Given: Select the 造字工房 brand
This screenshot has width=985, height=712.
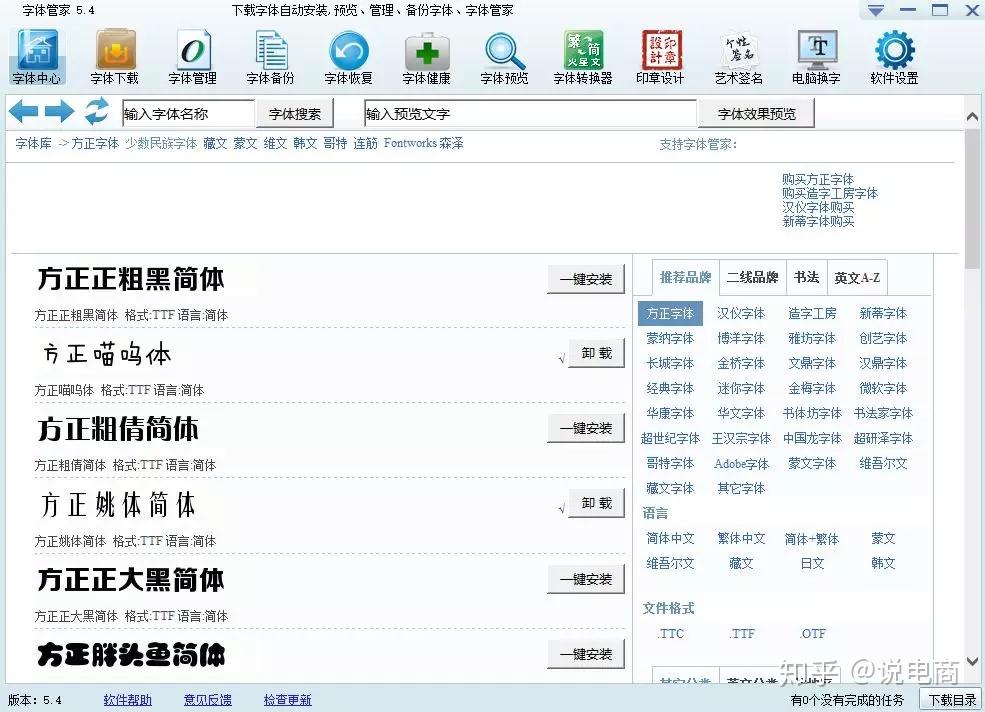Looking at the screenshot, I should tap(812, 313).
